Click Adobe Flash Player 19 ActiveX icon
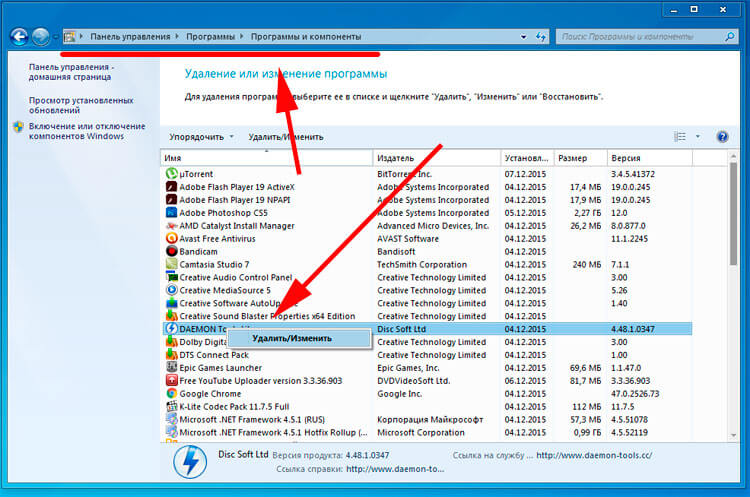The height and width of the screenshot is (497, 750). [171, 187]
